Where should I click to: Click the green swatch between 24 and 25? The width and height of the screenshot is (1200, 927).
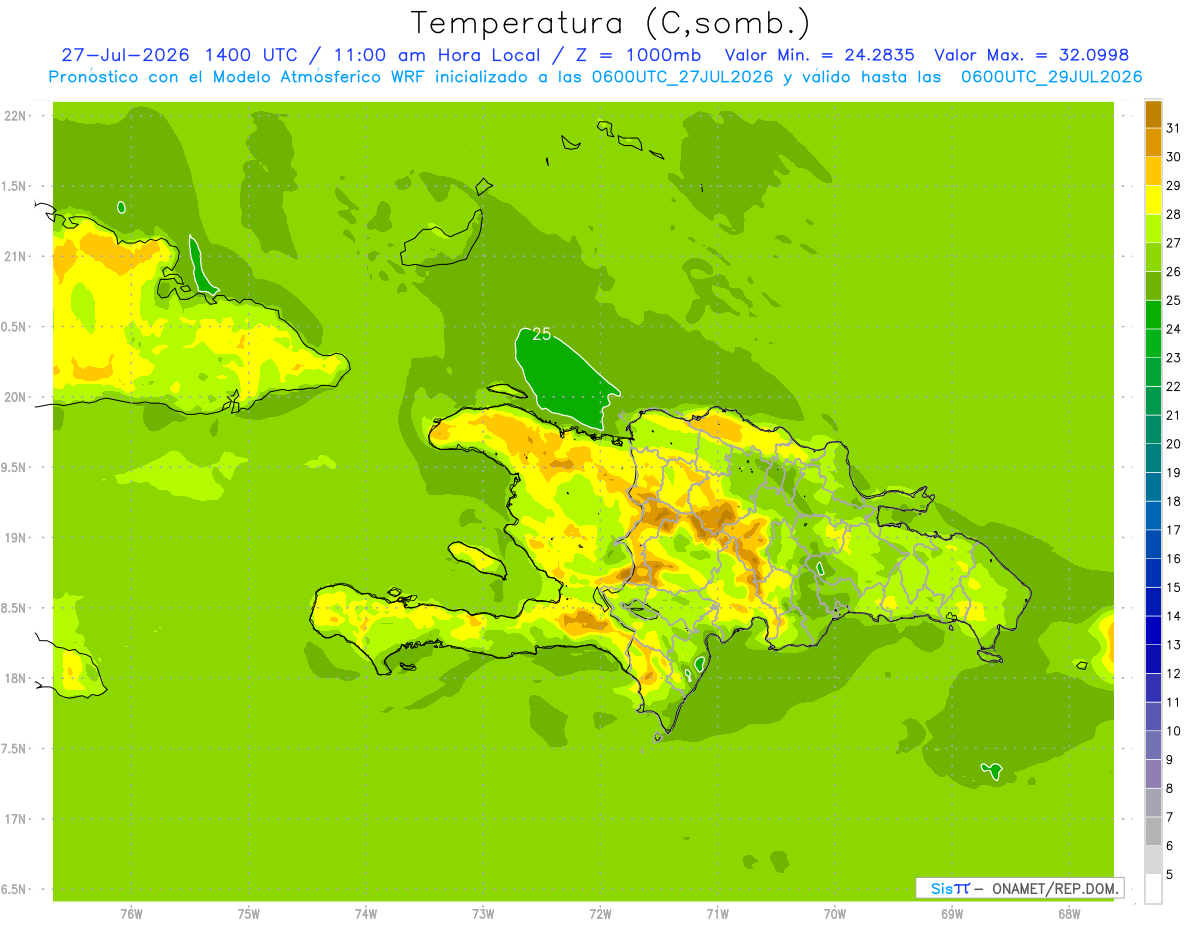1153,315
